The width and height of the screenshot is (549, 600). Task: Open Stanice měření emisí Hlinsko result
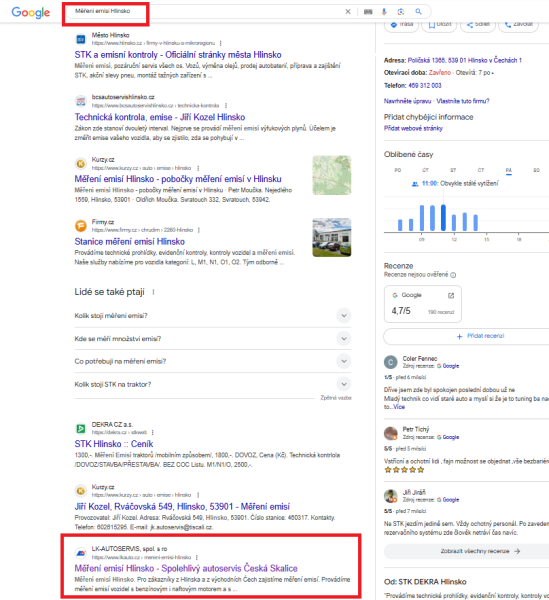pyautogui.click(x=130, y=242)
